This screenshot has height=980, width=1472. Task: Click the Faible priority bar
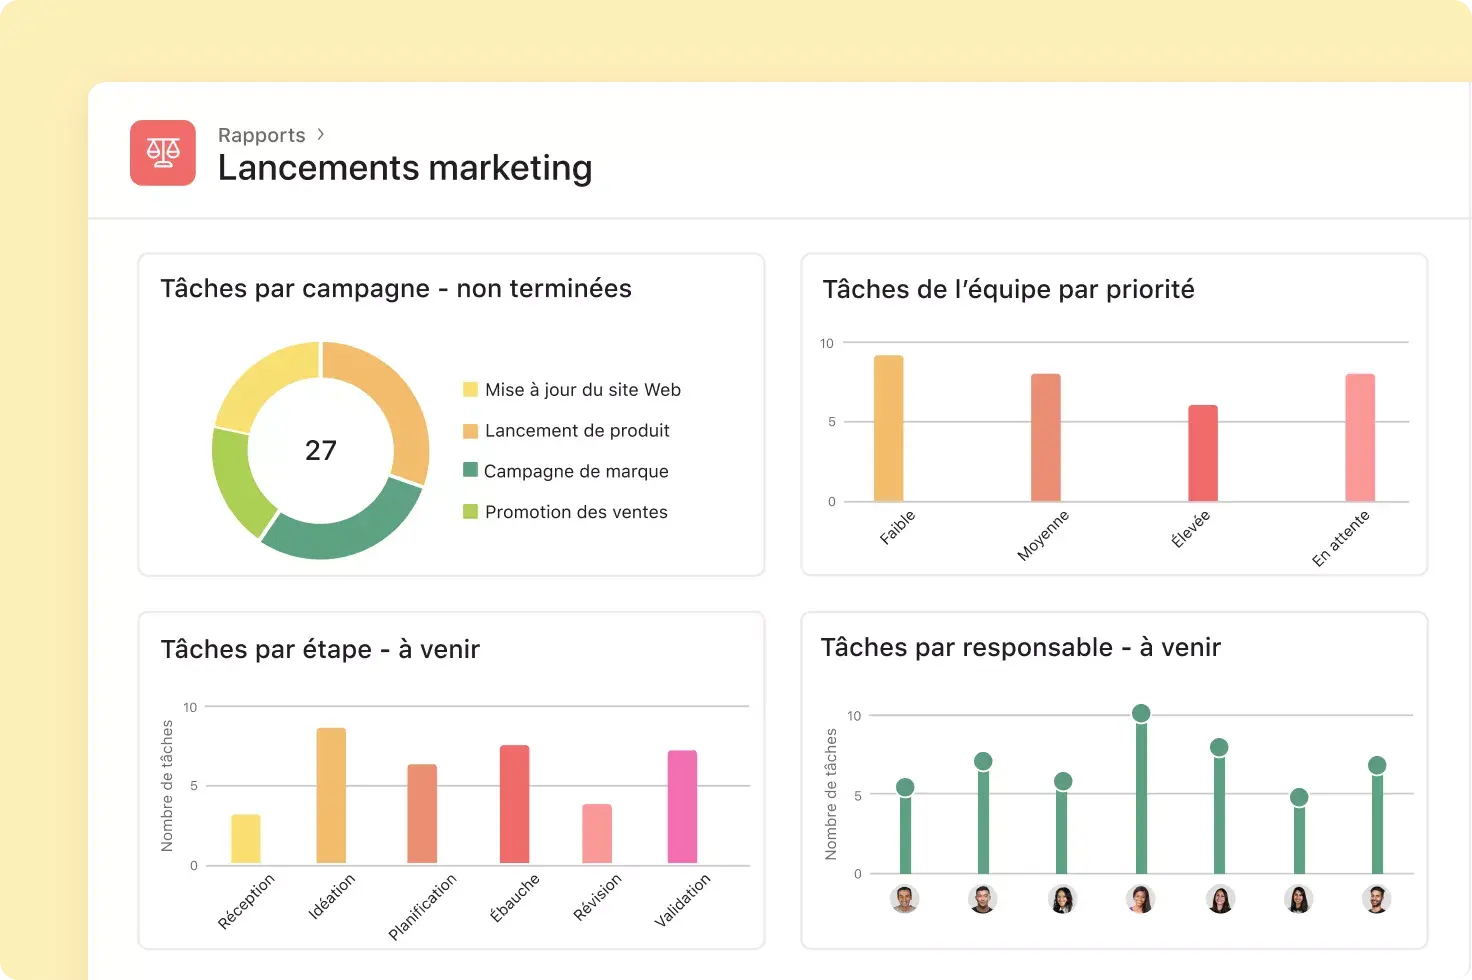point(888,428)
